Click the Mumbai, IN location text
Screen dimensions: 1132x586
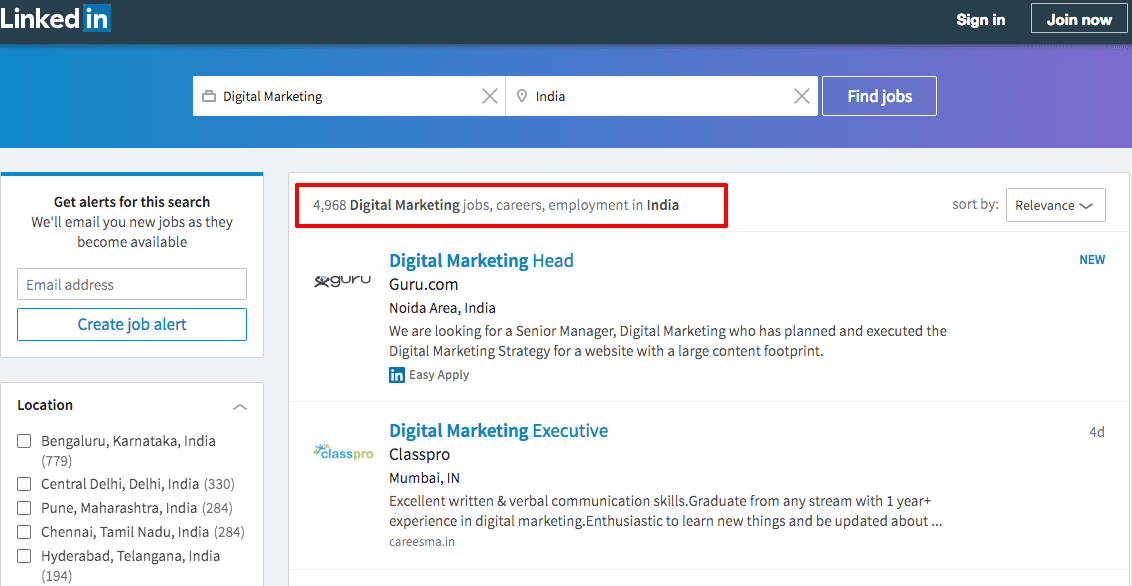424,478
